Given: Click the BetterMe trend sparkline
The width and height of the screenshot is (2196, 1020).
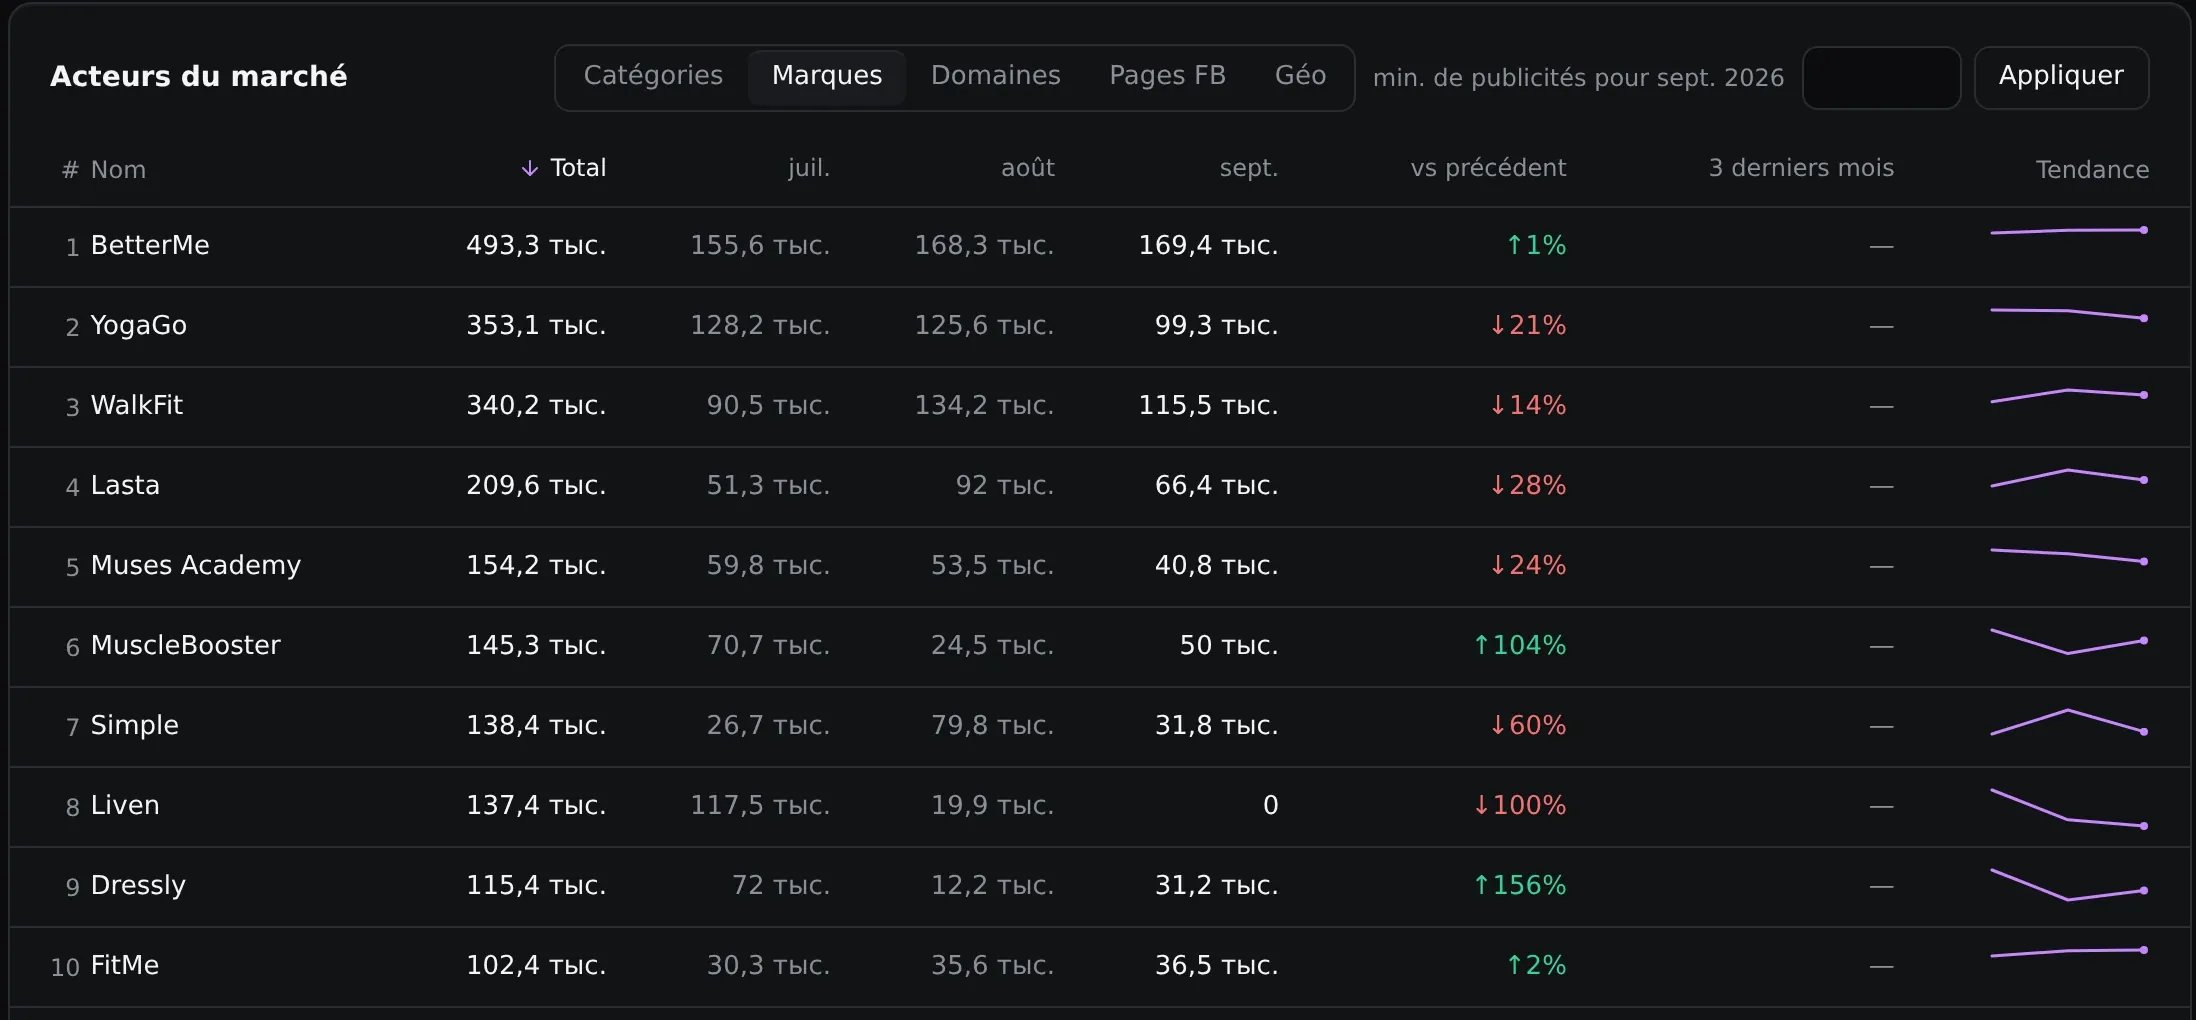Looking at the screenshot, I should tap(2069, 231).
